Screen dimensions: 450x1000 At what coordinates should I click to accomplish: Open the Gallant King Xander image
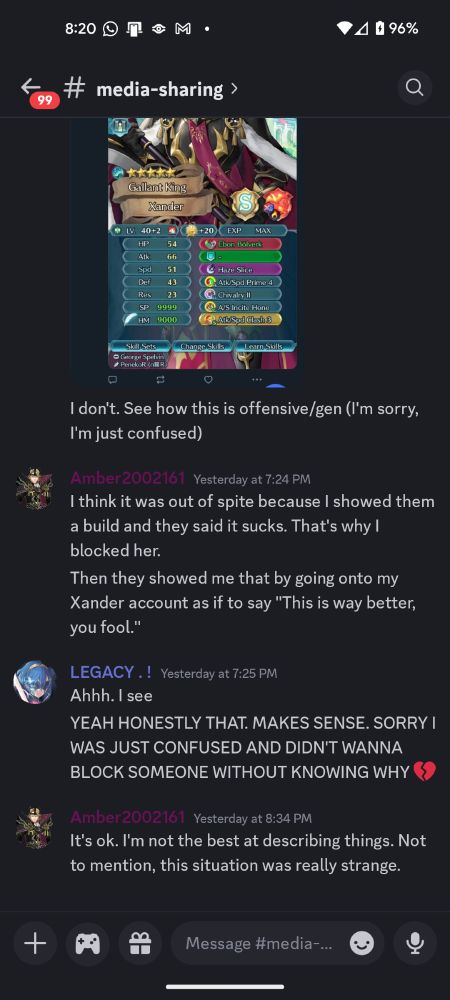(x=202, y=243)
